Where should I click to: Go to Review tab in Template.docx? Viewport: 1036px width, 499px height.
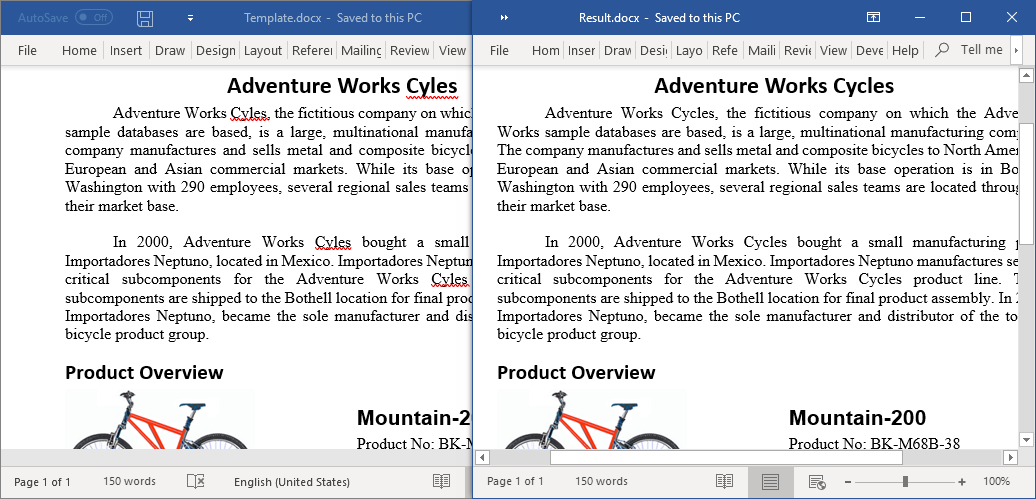pyautogui.click(x=410, y=50)
